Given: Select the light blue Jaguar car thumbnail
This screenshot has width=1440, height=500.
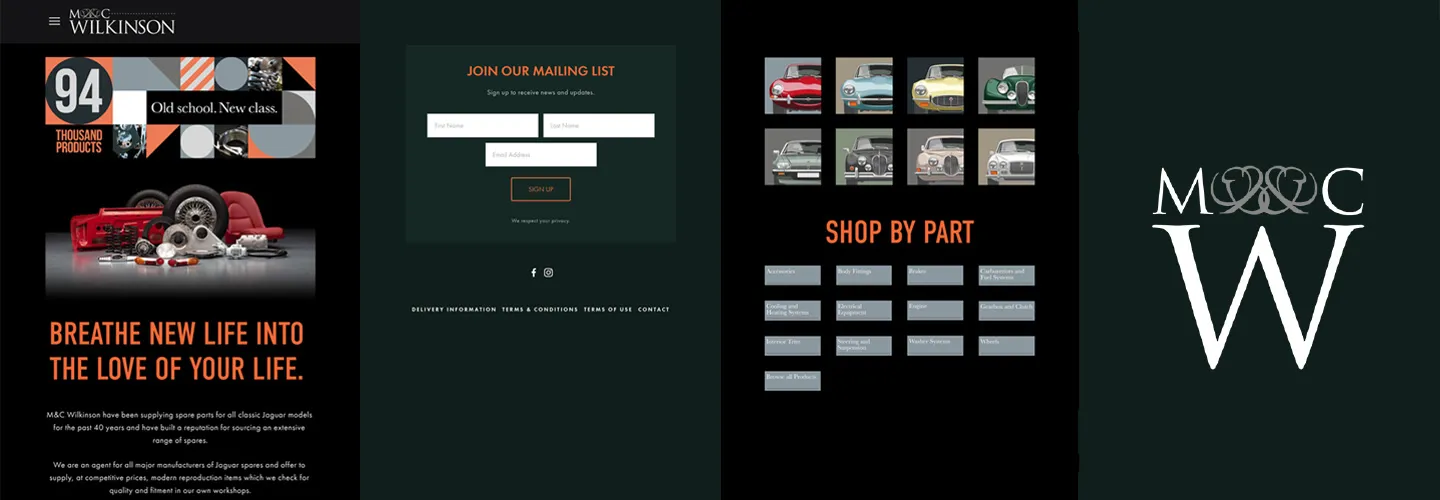Looking at the screenshot, I should (864, 85).
